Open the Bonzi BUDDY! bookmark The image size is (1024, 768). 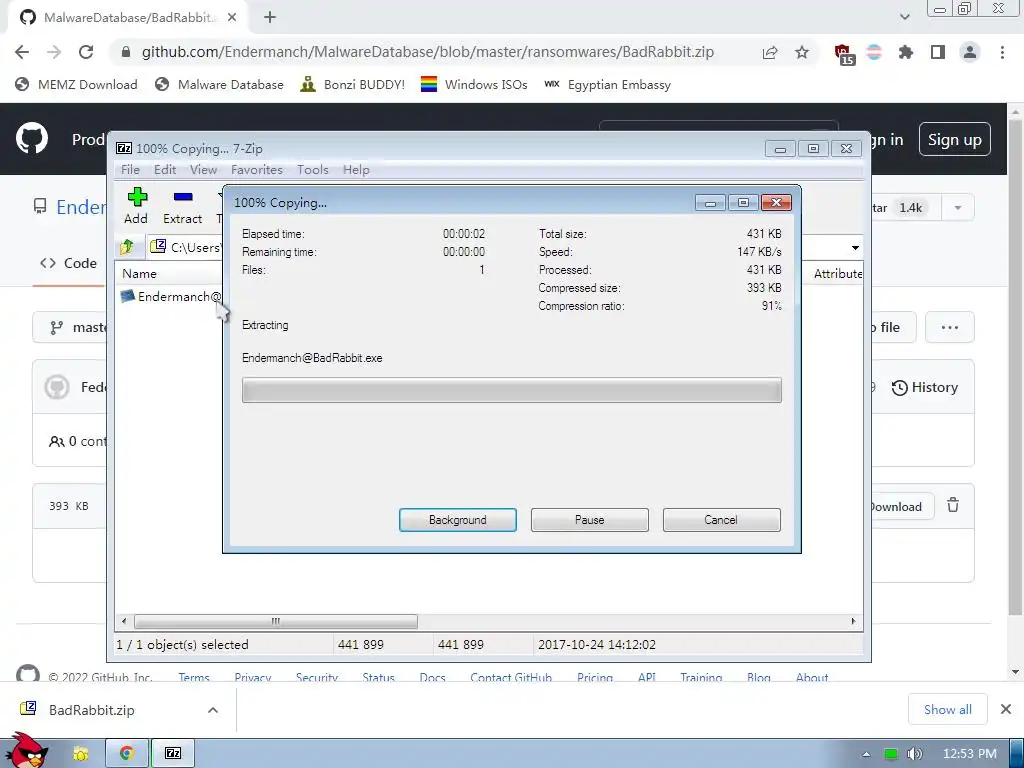point(353,85)
